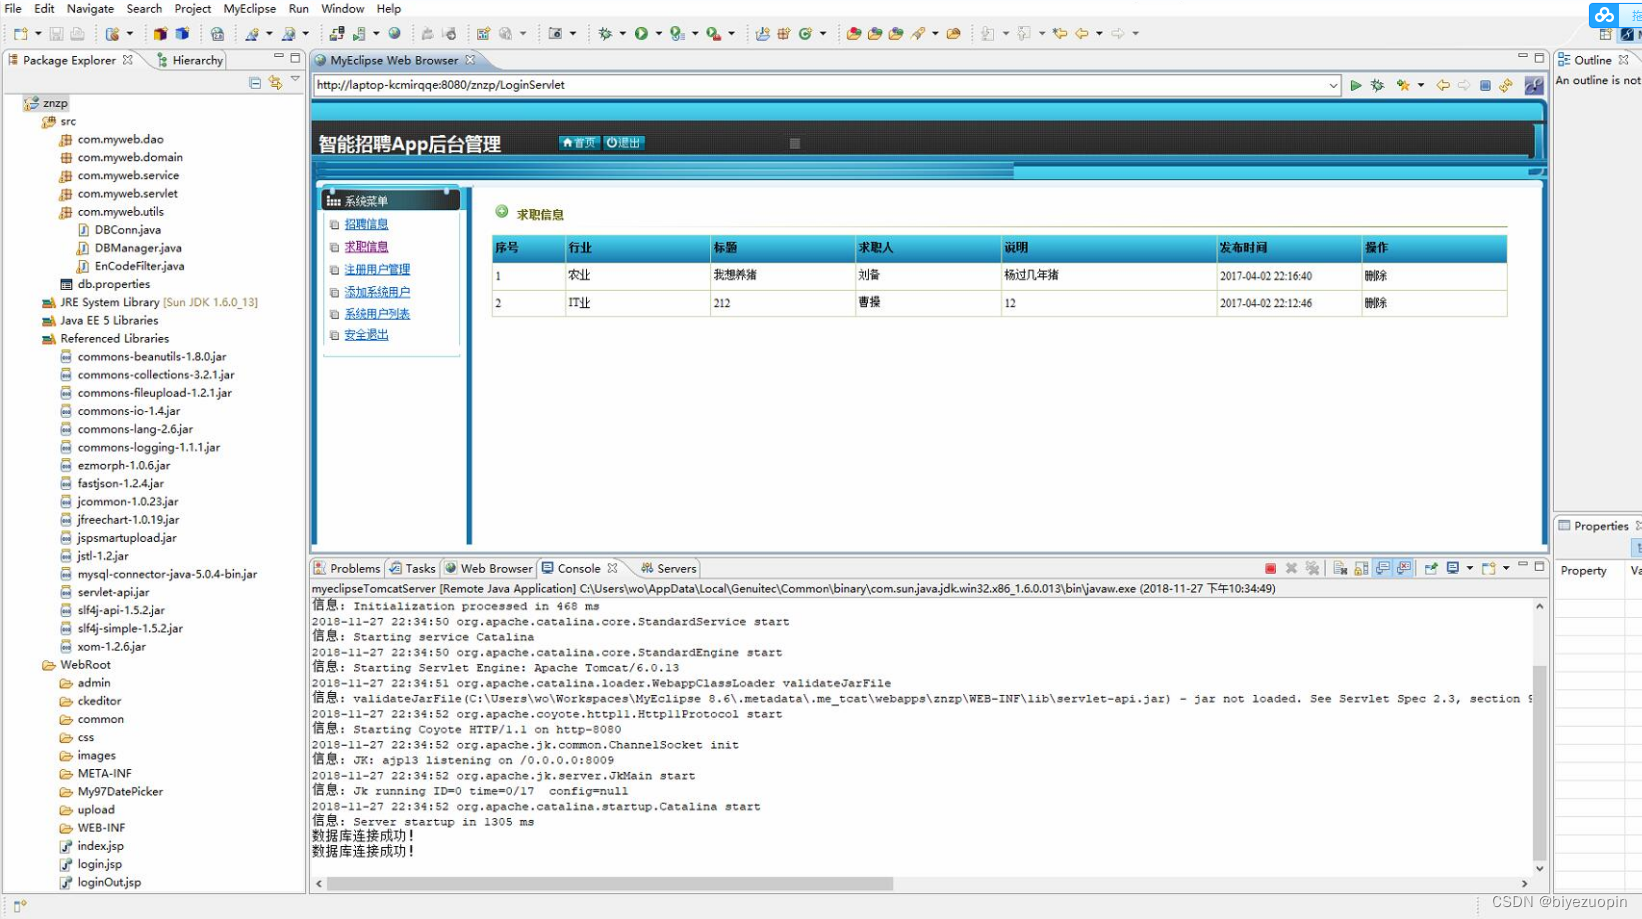Screen dimensions: 1642x919
Task: Open the 注册用户管理 sidebar link
Action: tap(377, 269)
